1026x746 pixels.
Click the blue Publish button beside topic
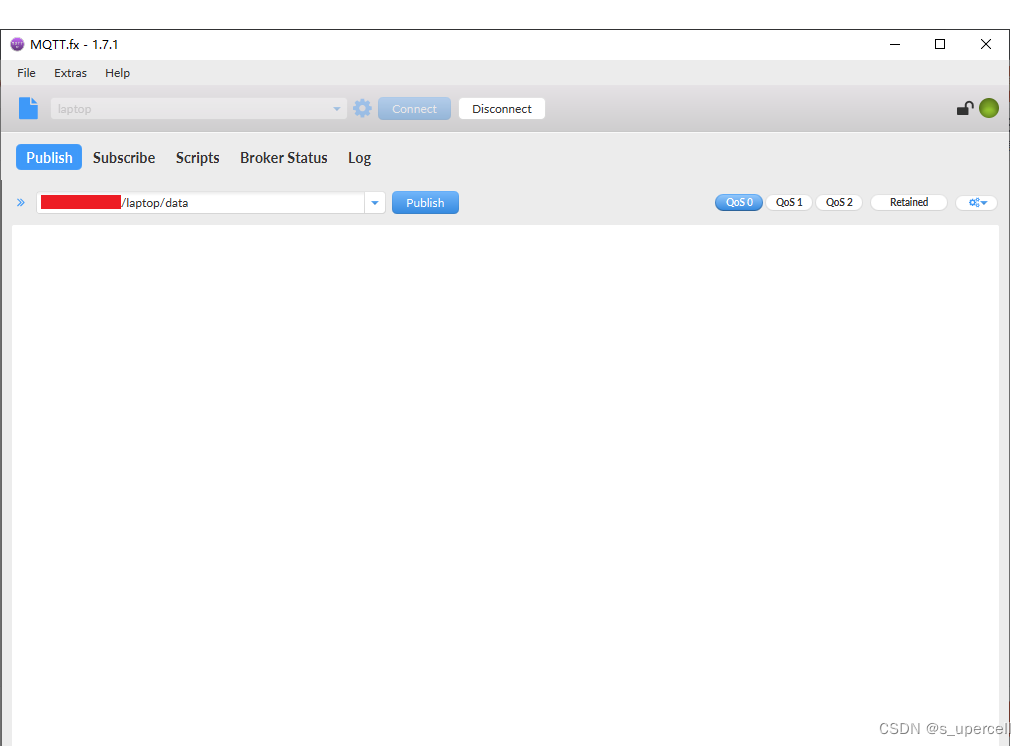[425, 203]
